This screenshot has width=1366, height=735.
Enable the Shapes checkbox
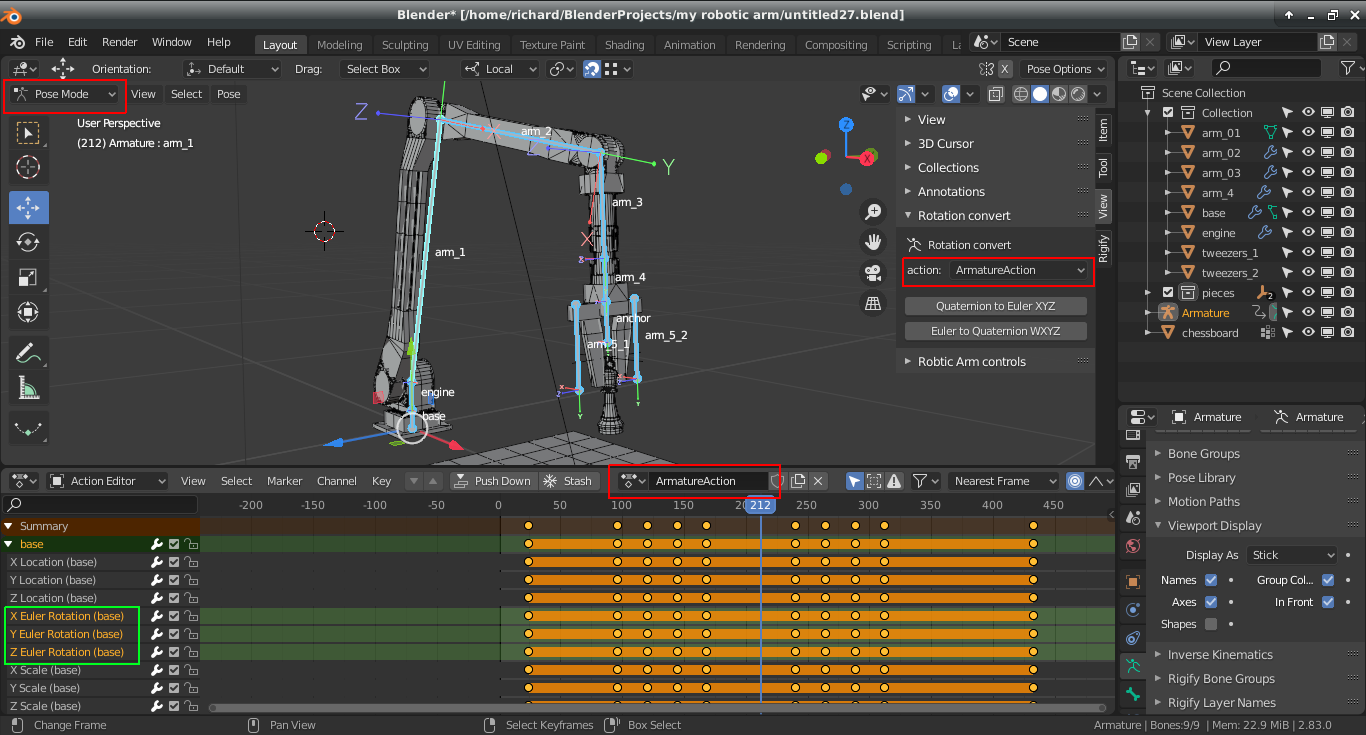1211,624
